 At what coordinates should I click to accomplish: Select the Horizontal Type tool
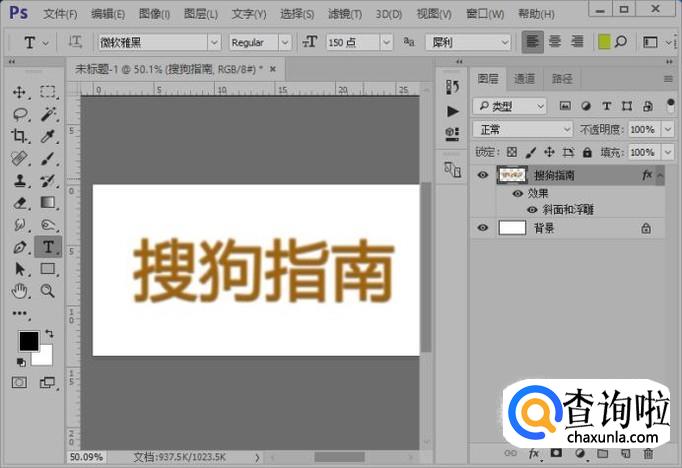coord(48,247)
